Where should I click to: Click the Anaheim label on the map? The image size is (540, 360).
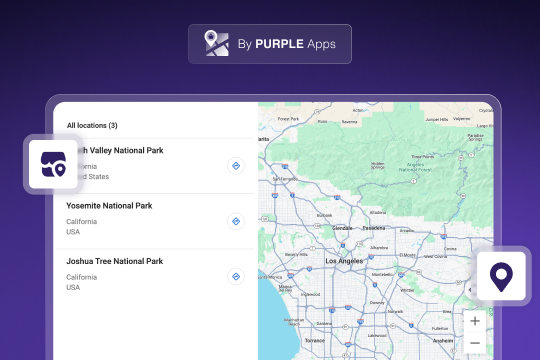click(443, 340)
